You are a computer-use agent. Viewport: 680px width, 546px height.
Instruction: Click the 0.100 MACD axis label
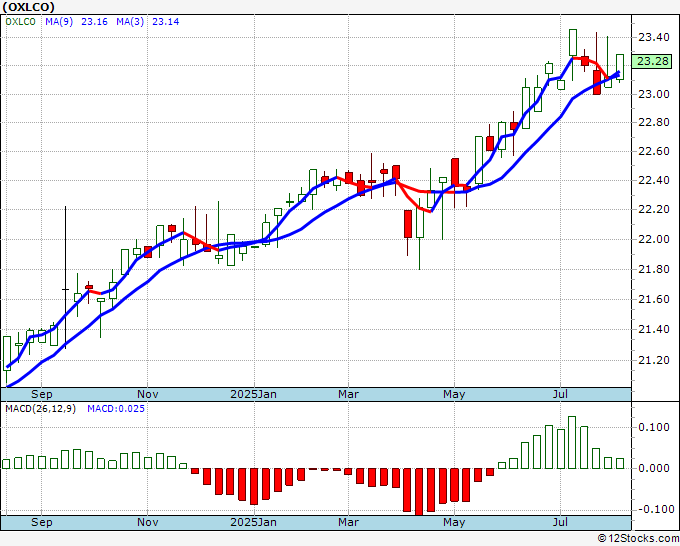(x=654, y=427)
